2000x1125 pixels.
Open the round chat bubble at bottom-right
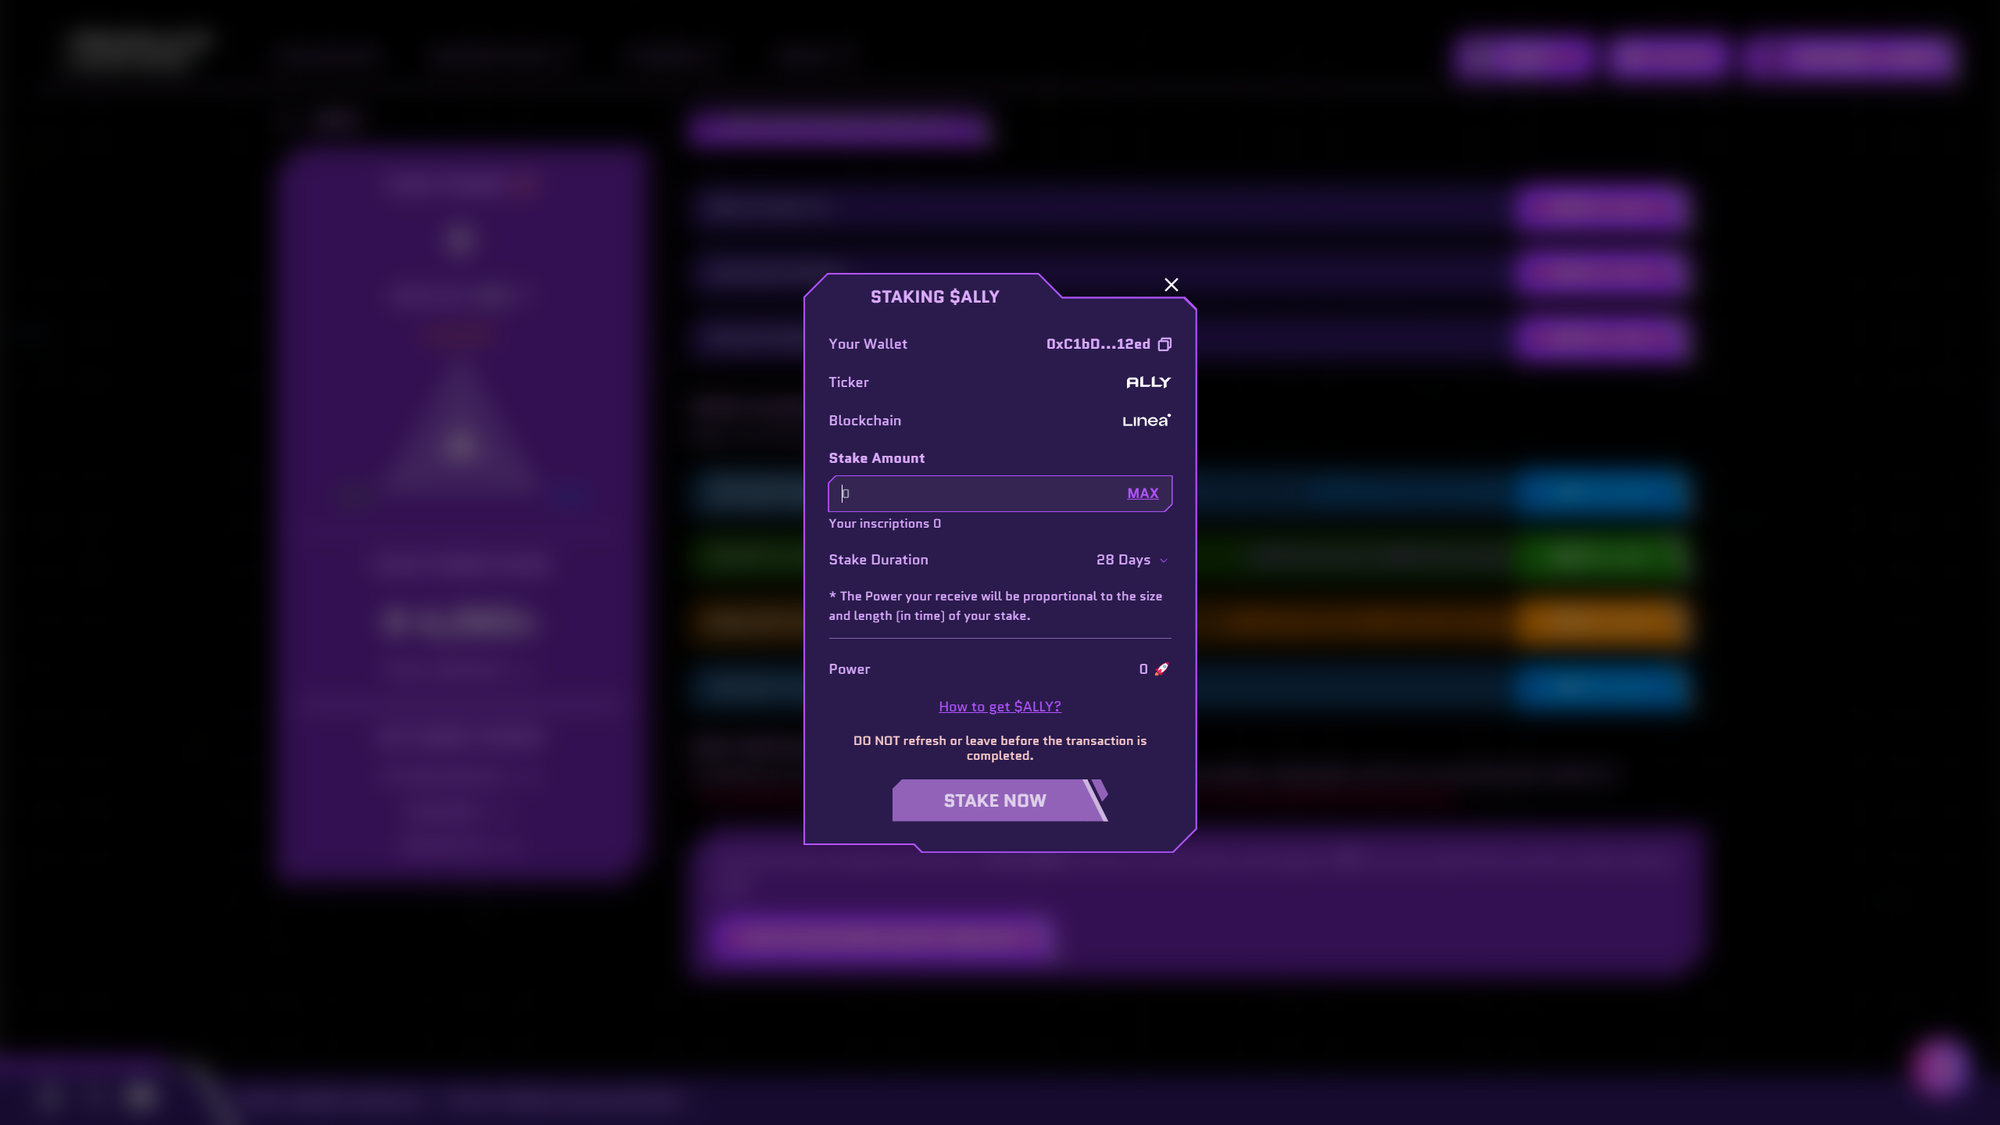tap(1939, 1067)
